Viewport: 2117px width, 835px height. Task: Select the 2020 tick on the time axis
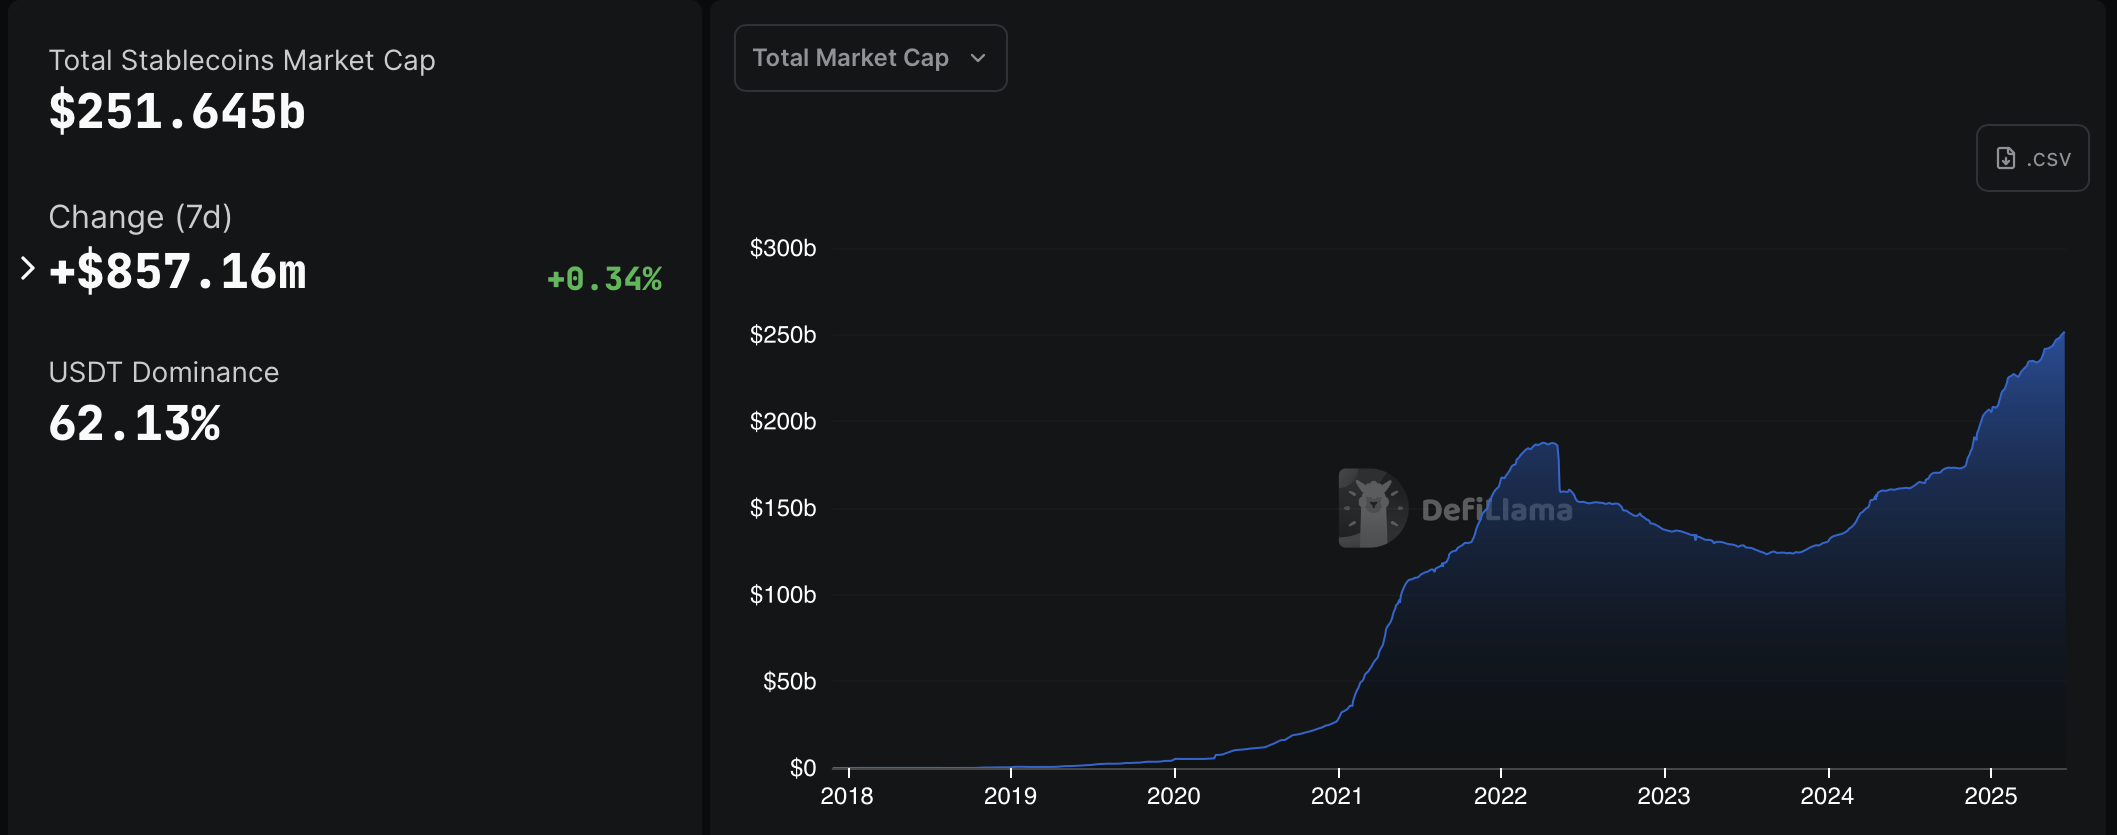pyautogui.click(x=1173, y=796)
